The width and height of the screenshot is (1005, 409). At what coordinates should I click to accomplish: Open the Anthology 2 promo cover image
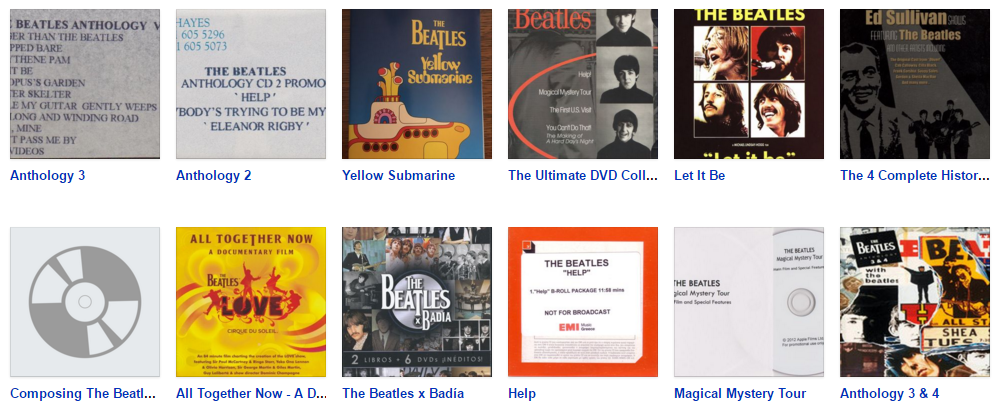pyautogui.click(x=251, y=84)
